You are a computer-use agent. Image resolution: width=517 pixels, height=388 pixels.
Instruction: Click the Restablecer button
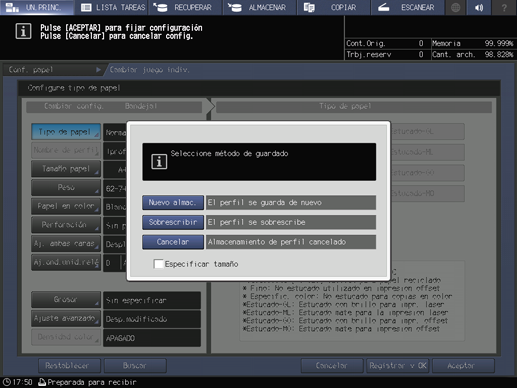69,366
